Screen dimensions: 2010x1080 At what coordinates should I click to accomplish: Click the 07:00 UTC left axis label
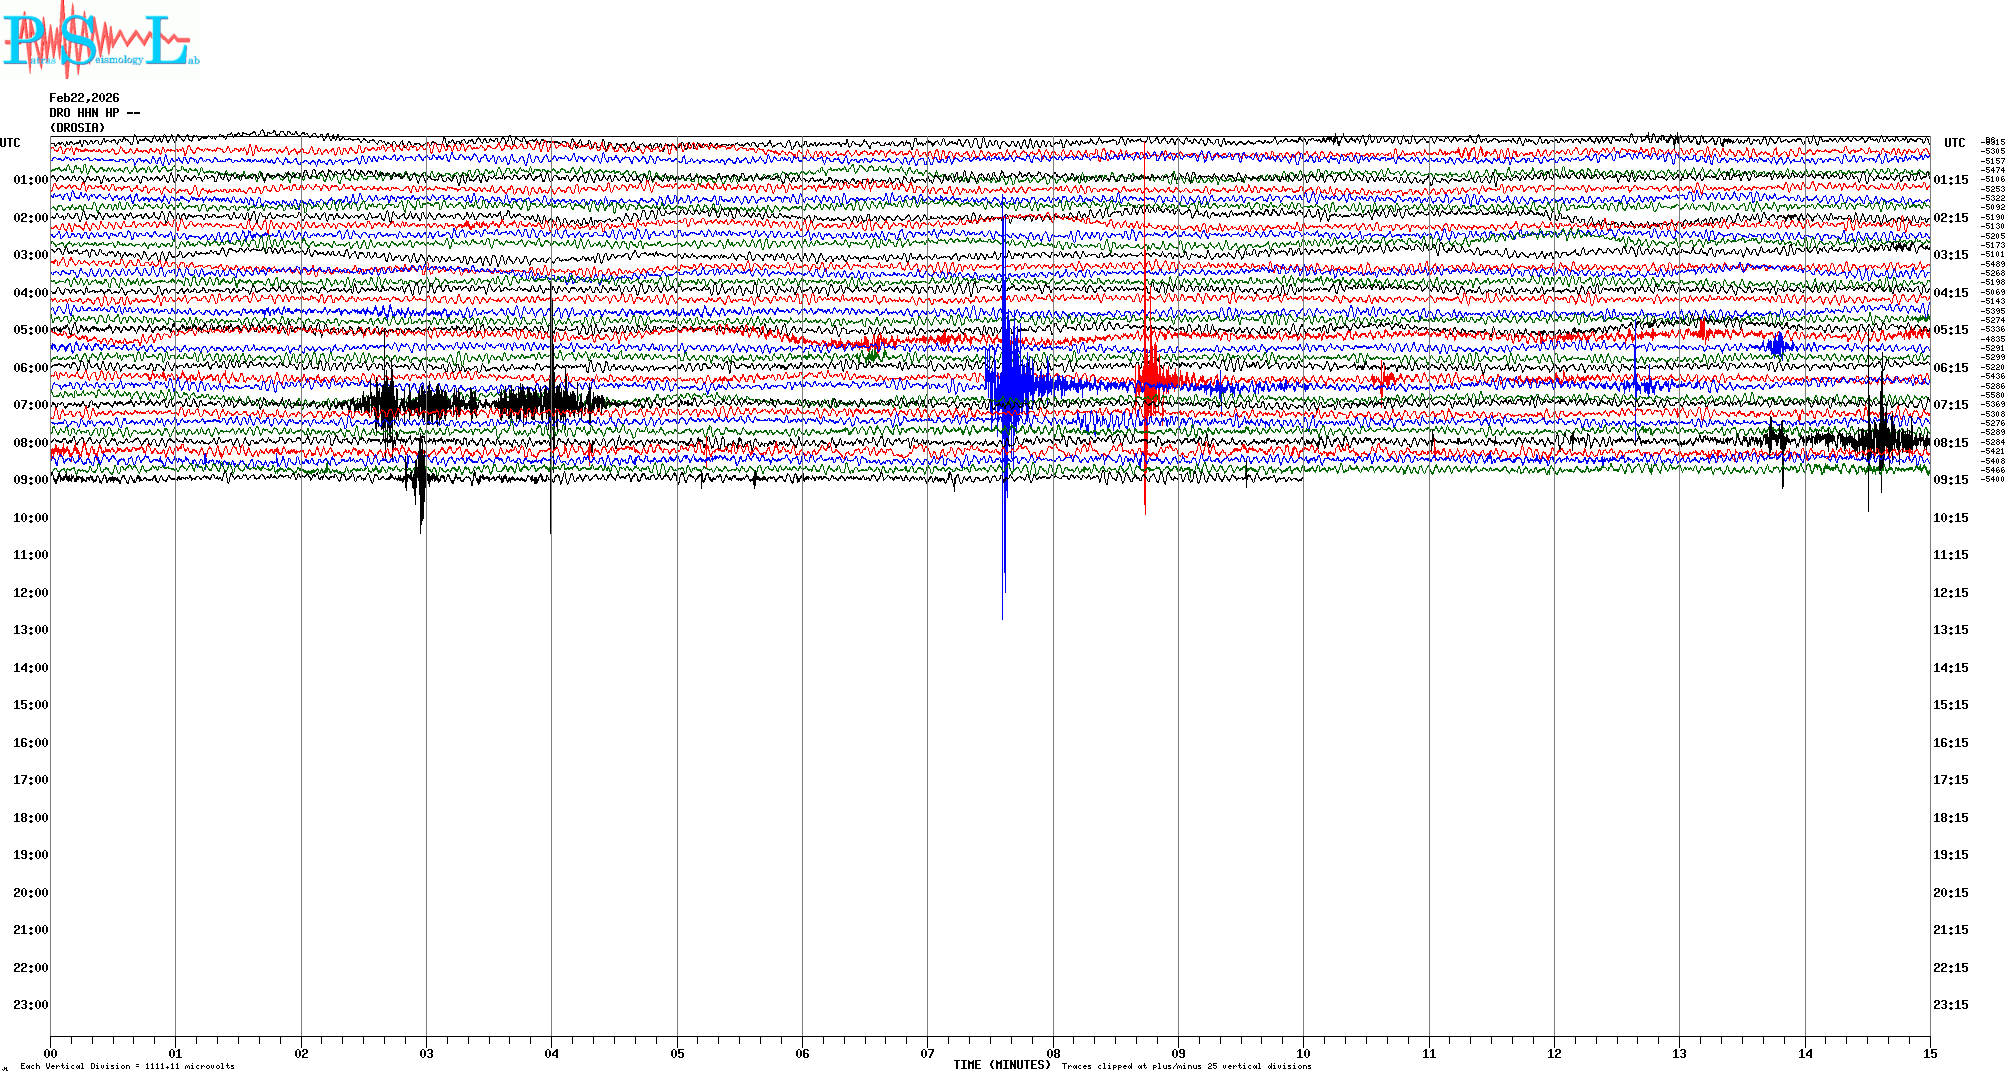point(30,405)
